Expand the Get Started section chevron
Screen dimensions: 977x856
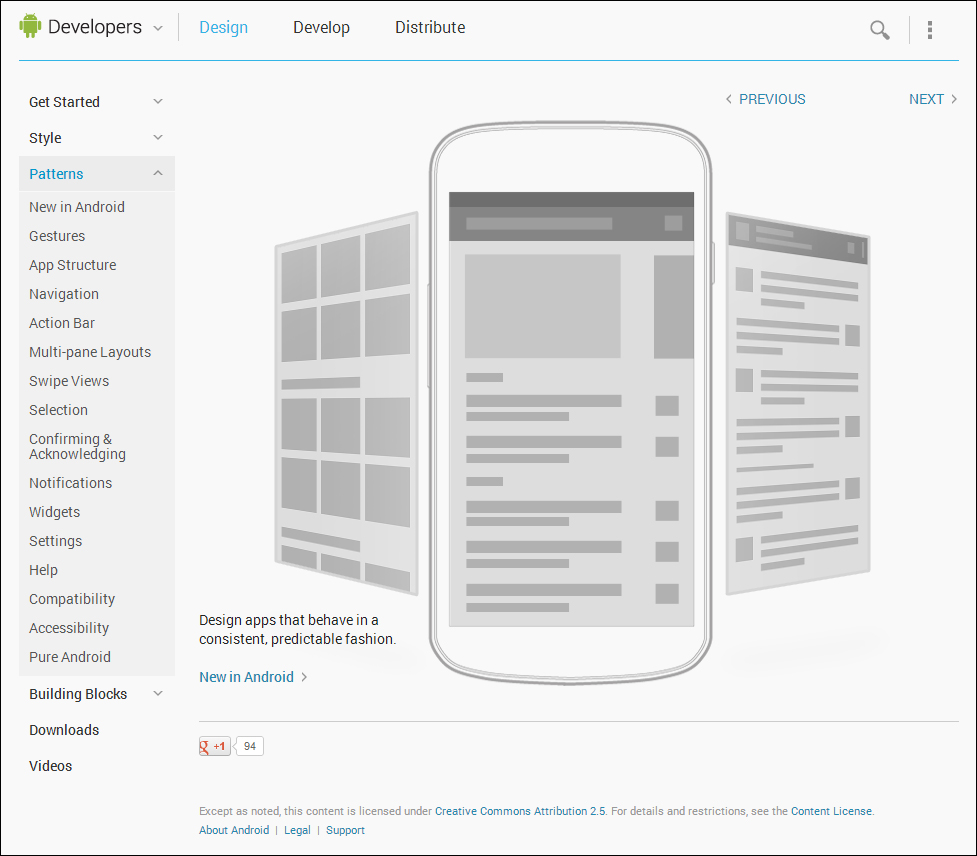(158, 101)
